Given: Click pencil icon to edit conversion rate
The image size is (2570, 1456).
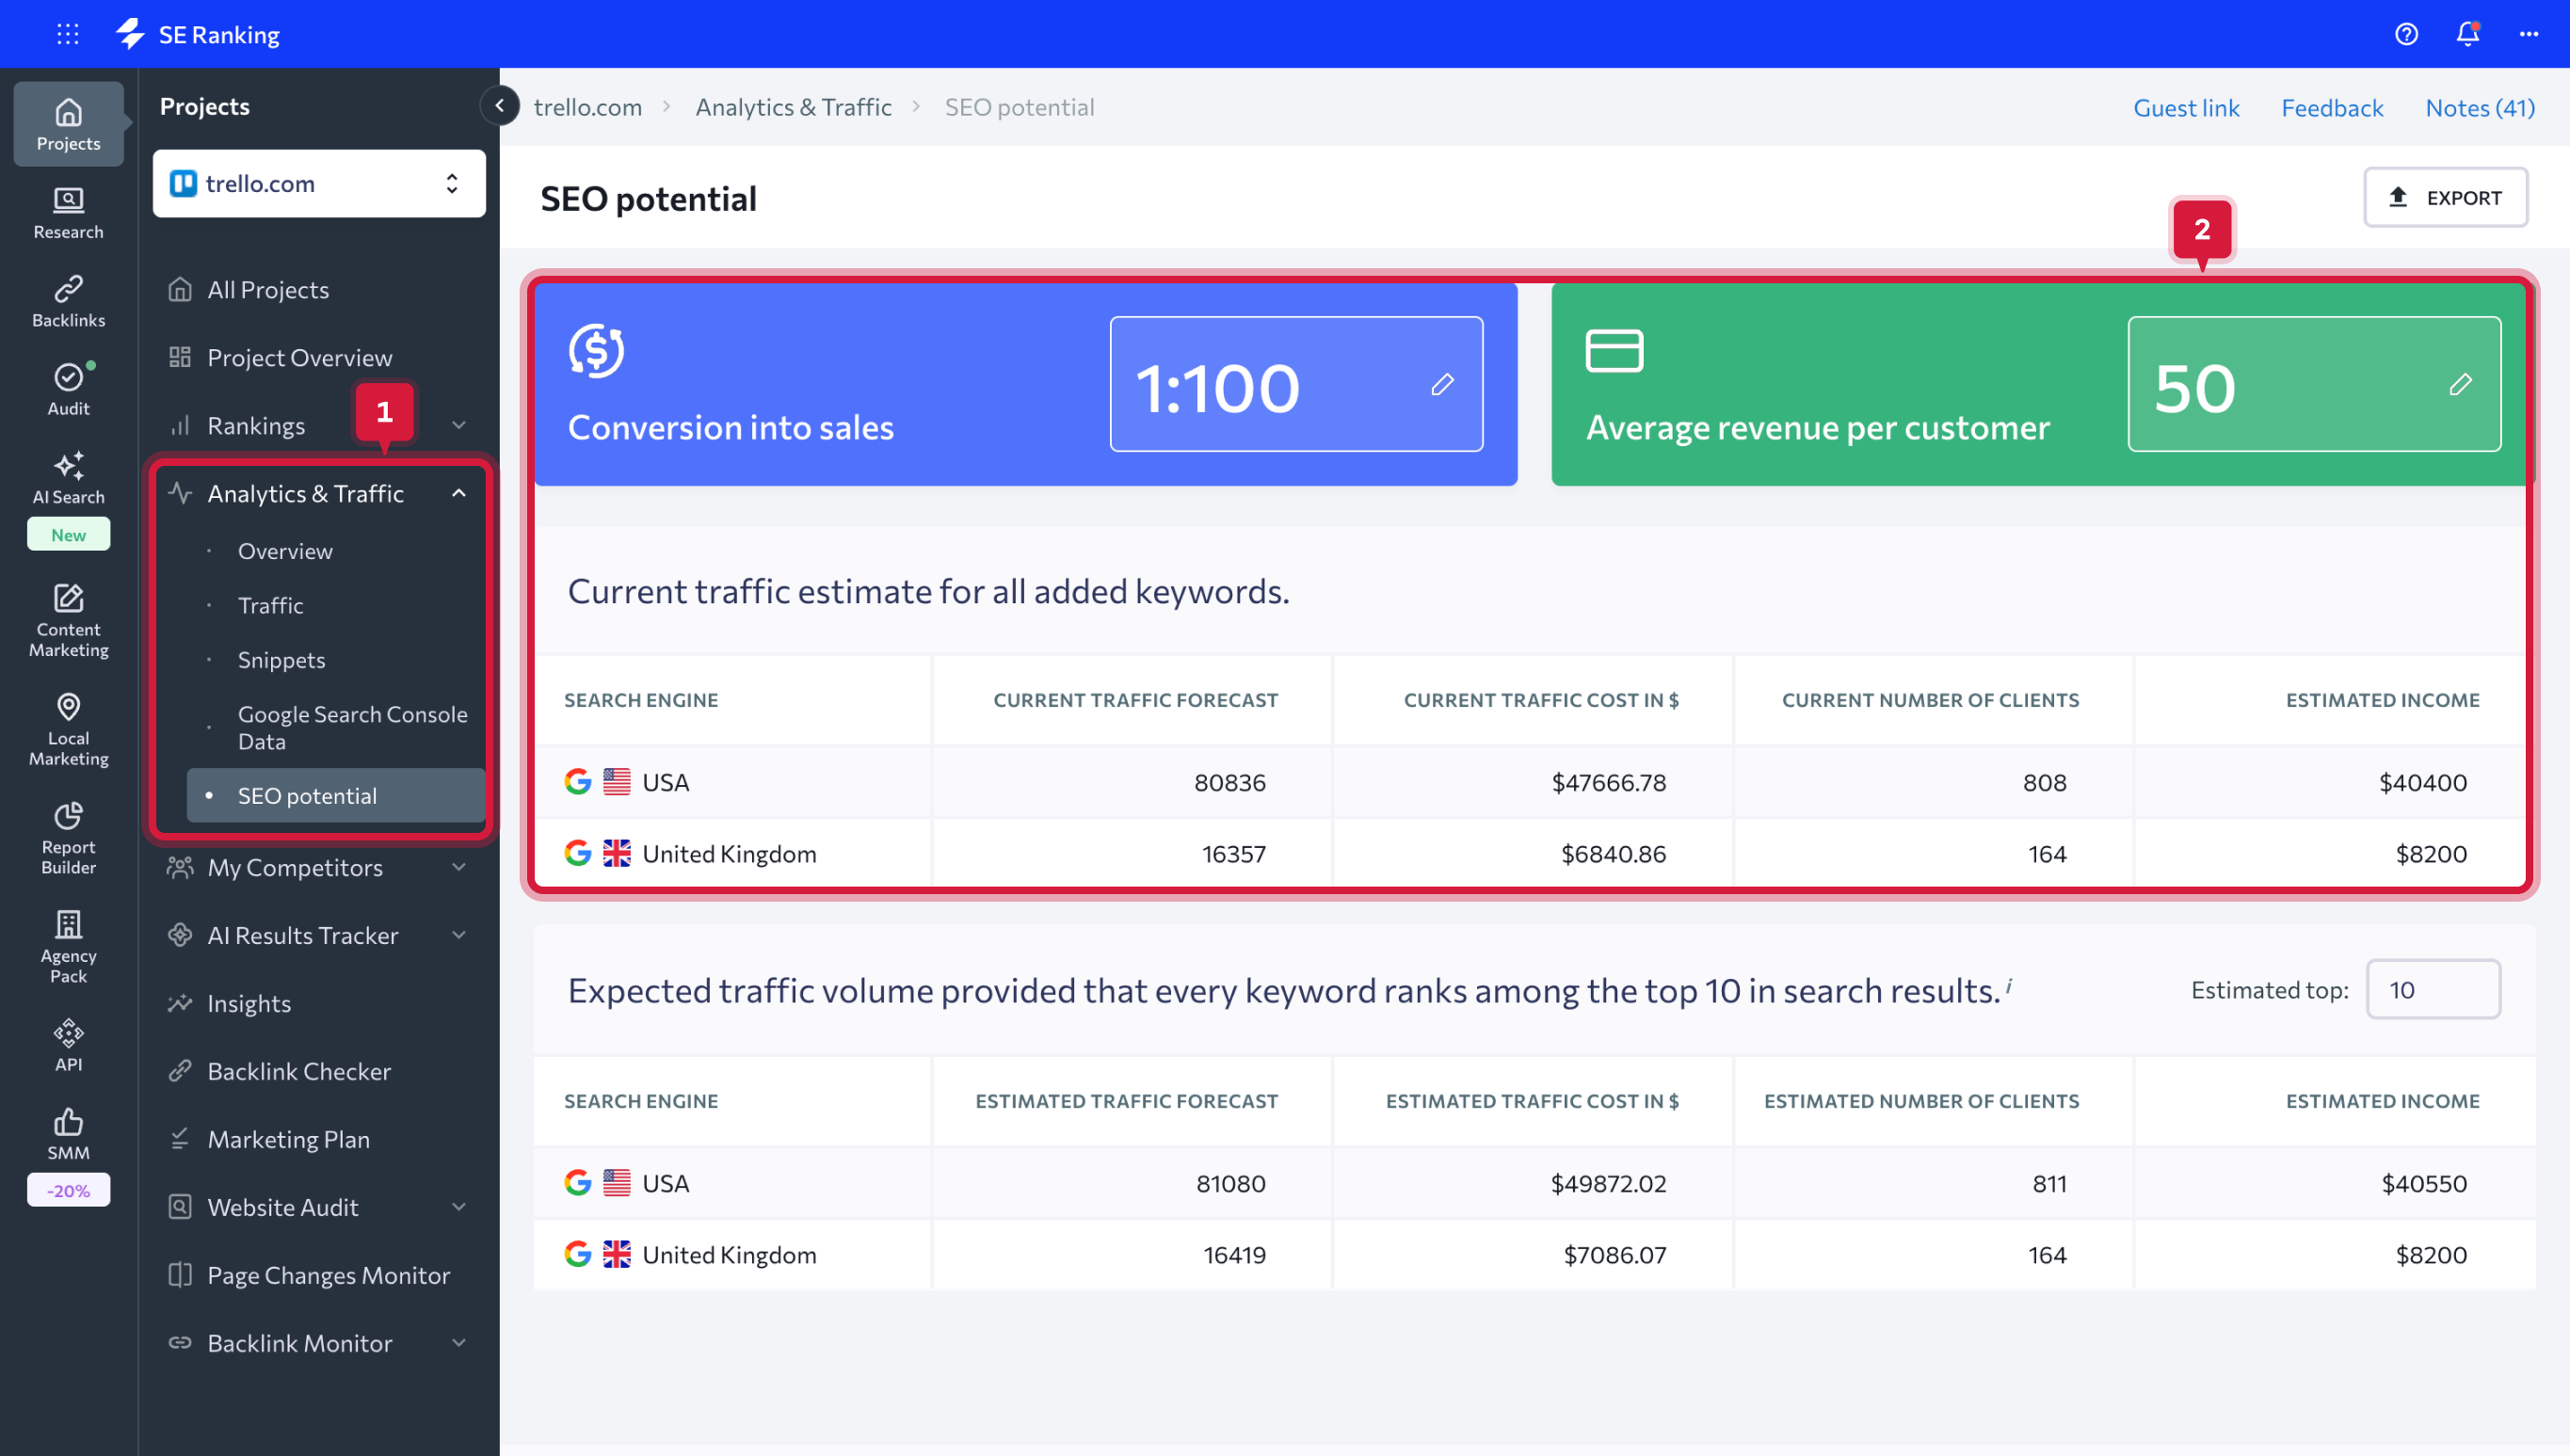Looking at the screenshot, I should point(1441,384).
